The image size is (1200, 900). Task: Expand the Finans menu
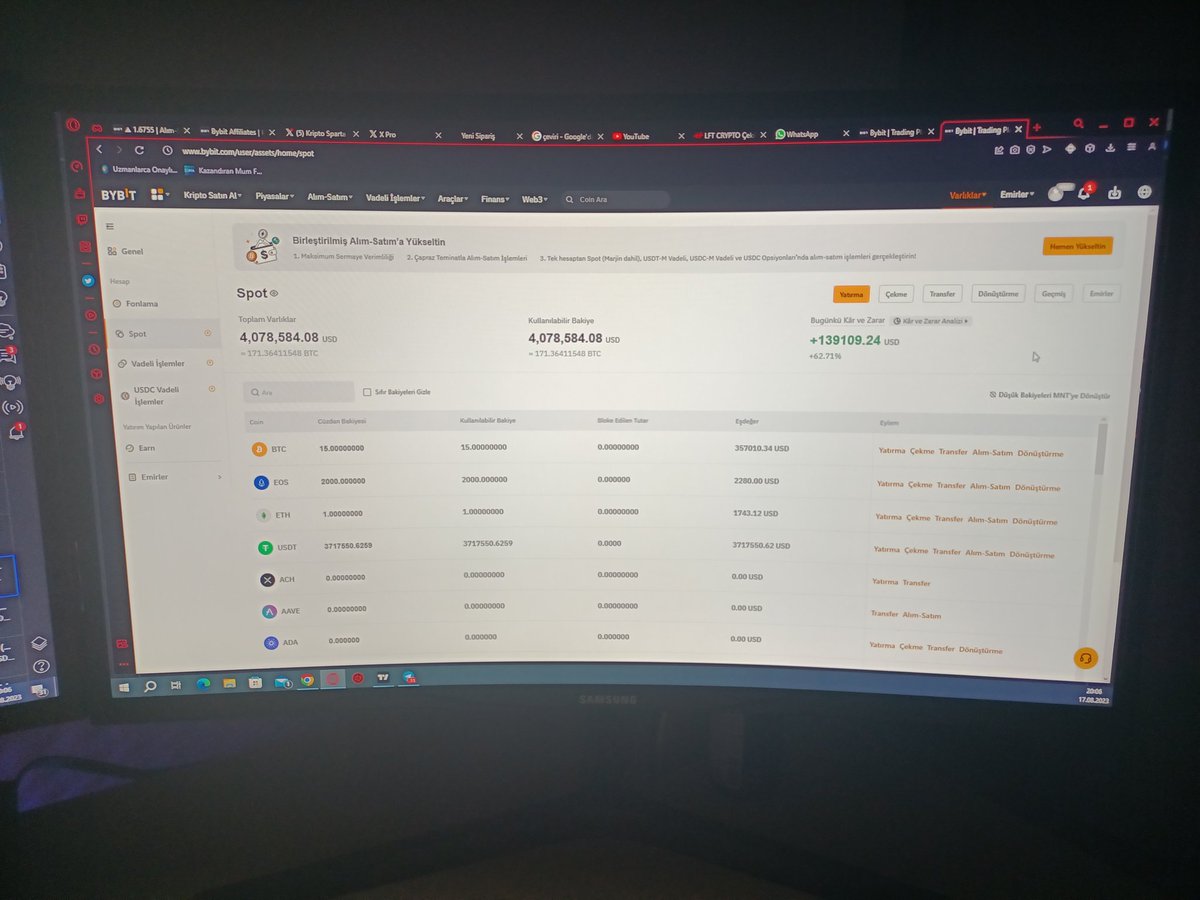click(x=496, y=199)
